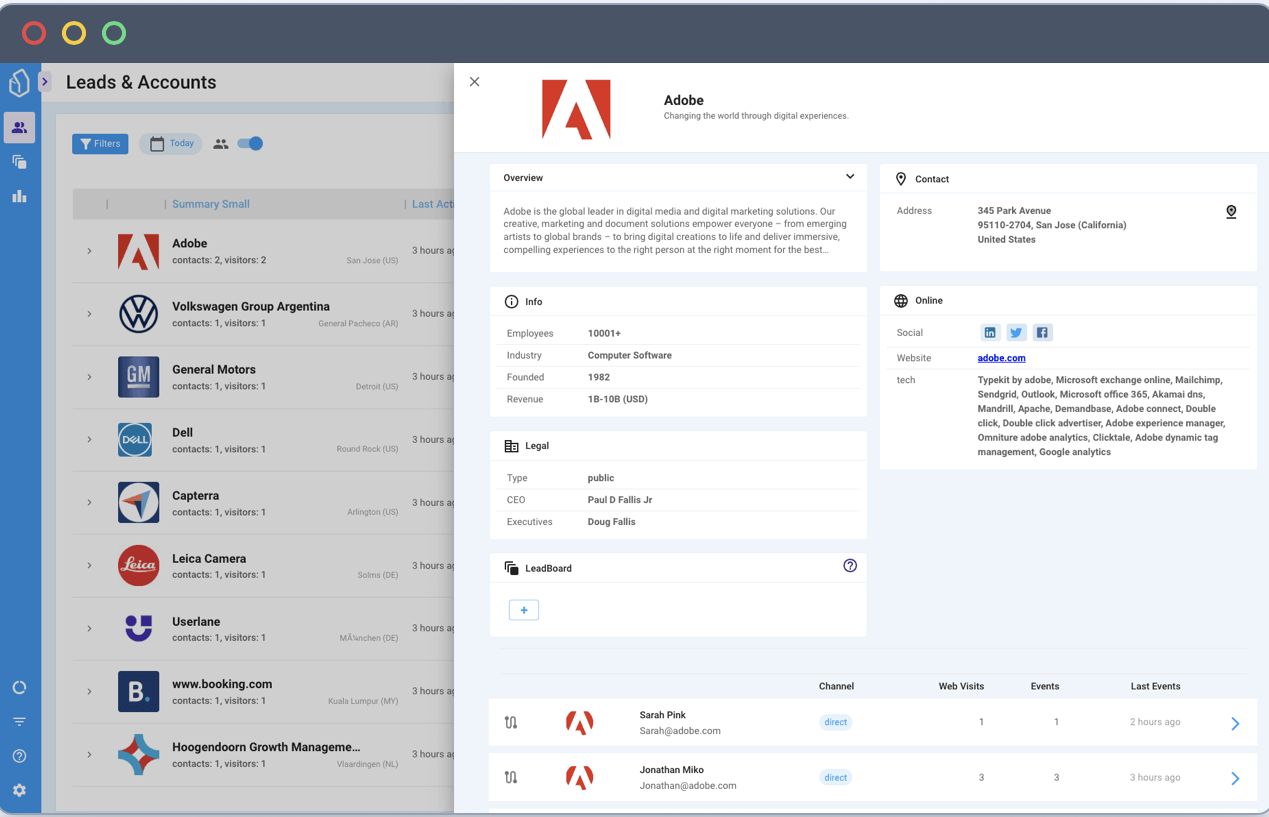Viewport: 1269px width, 817px height.
Task: Expand the Hoogendoorn Growth Management row
Action: pos(89,755)
